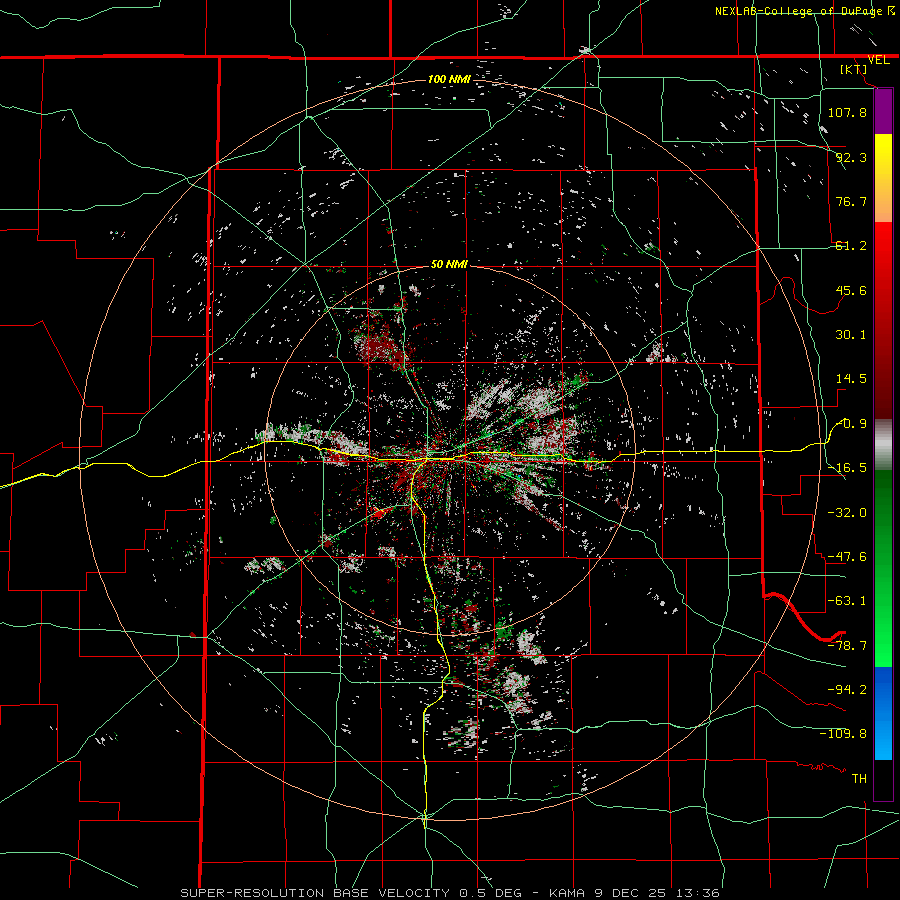This screenshot has height=900, width=900.
Task: Click the -0.9 velocity legend value
Action: tap(851, 424)
